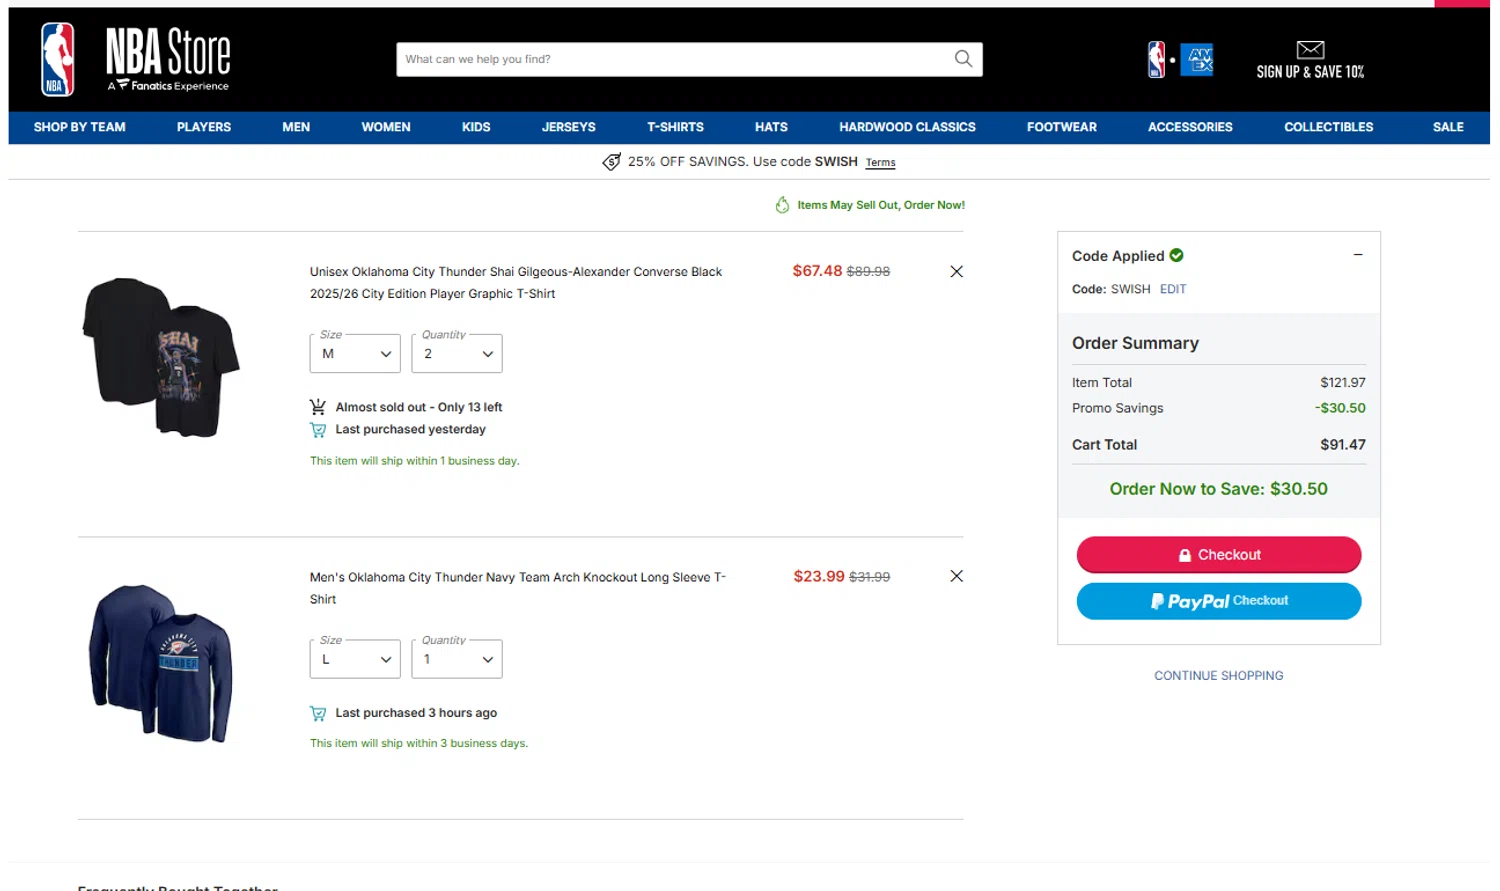Click navy long sleeve shirt thumbnail

pyautogui.click(x=161, y=663)
